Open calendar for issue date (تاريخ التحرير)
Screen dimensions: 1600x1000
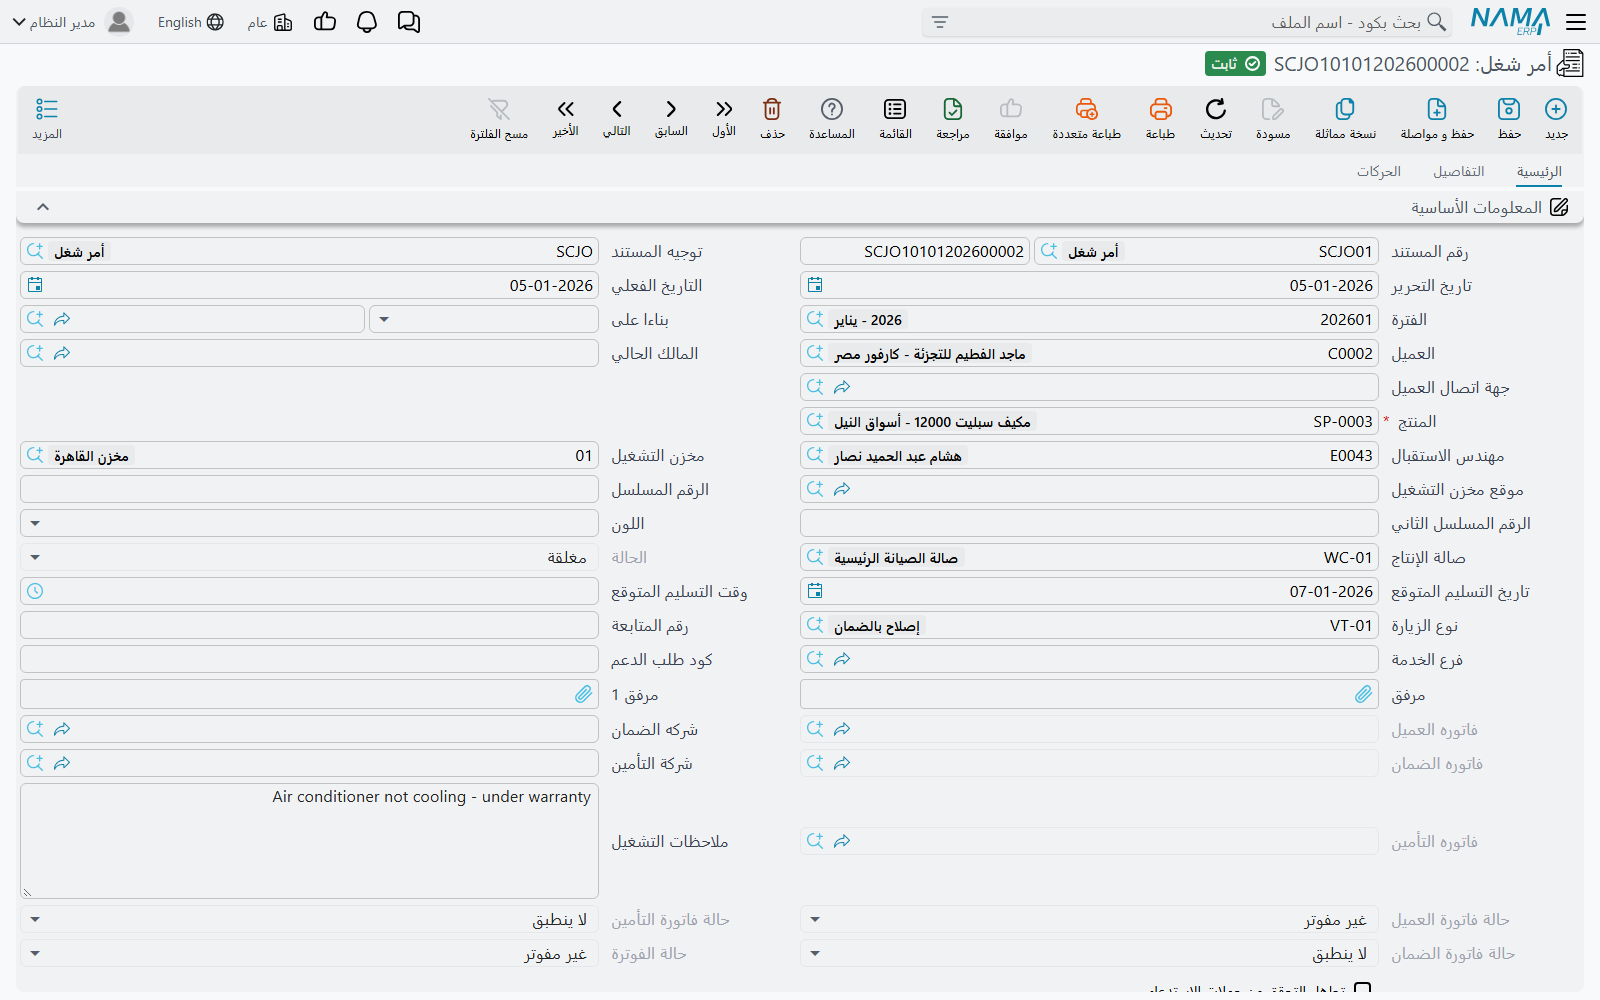[x=815, y=285]
